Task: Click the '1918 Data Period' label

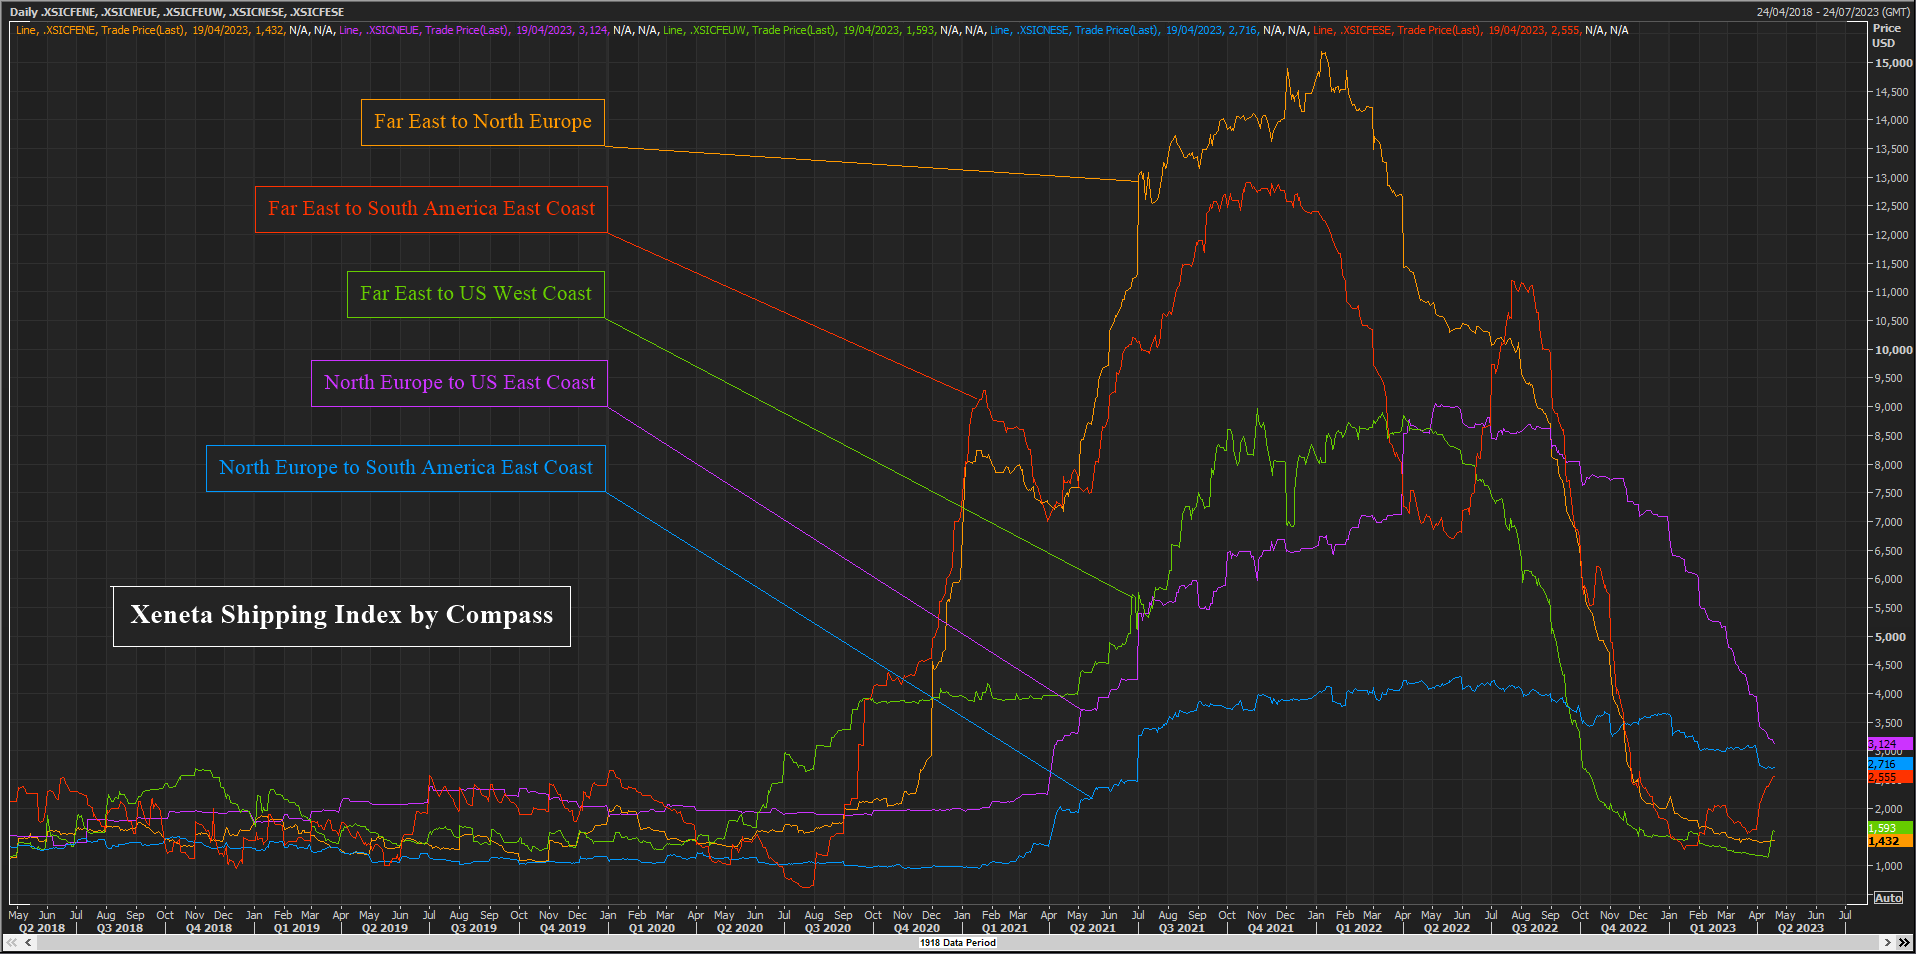Action: (958, 943)
